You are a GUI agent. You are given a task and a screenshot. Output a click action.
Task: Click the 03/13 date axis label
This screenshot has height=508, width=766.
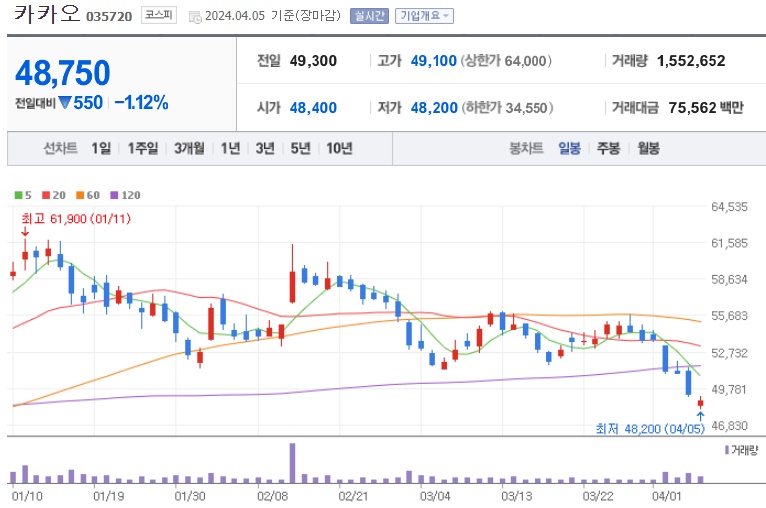tap(516, 496)
